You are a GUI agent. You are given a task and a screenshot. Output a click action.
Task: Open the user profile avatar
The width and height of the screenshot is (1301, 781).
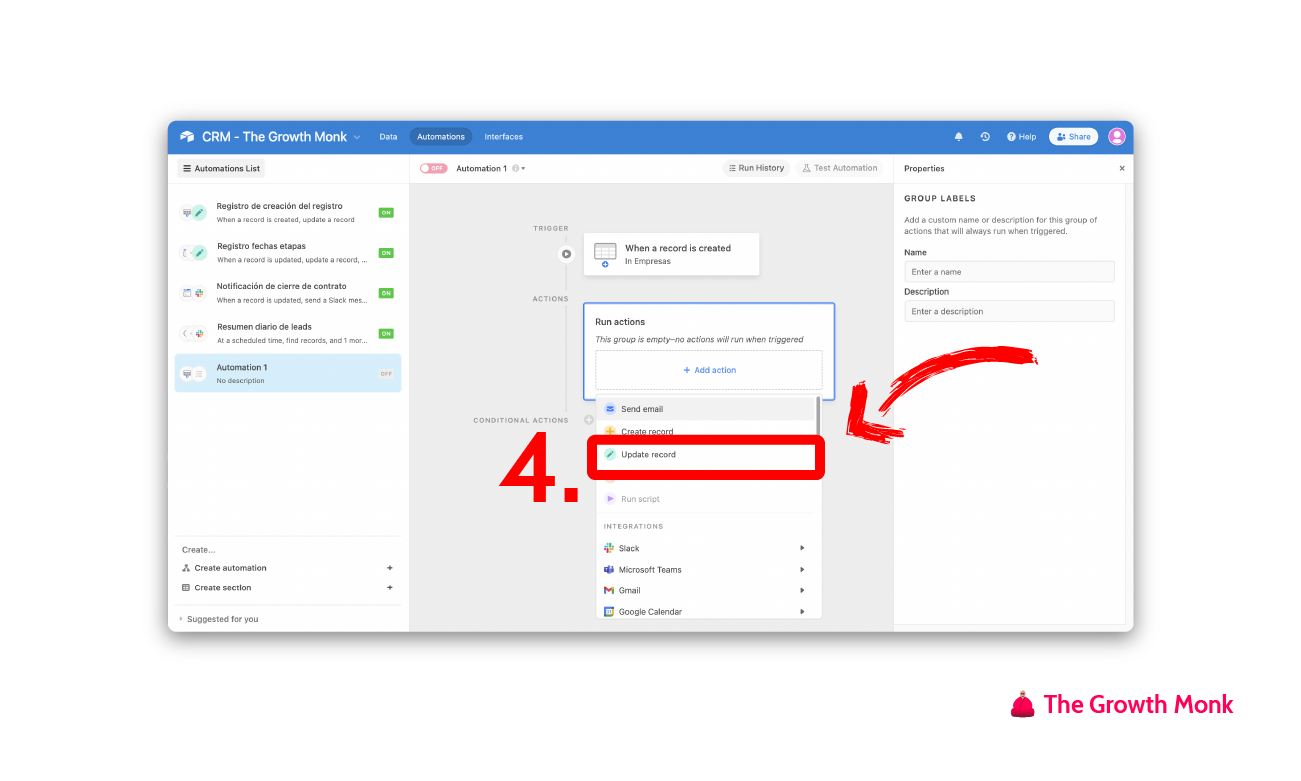1117,137
